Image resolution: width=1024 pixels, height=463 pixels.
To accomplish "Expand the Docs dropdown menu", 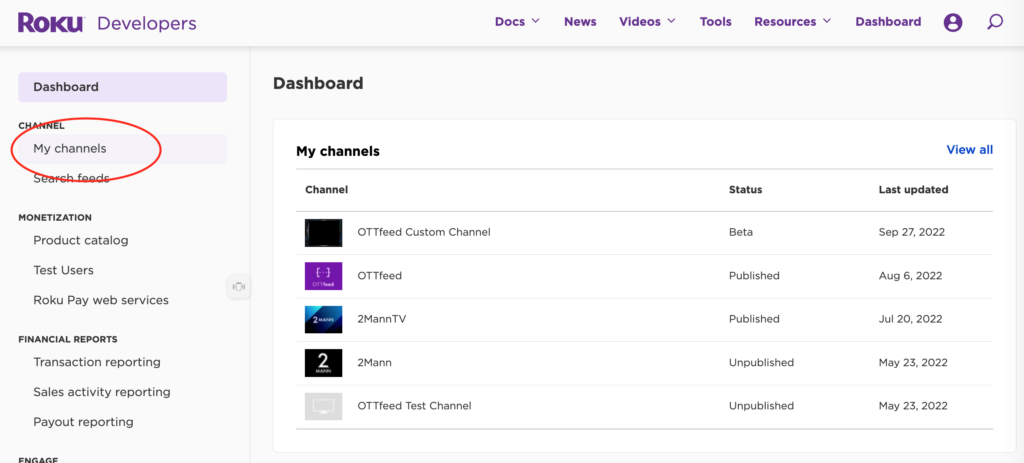I will 517,22.
